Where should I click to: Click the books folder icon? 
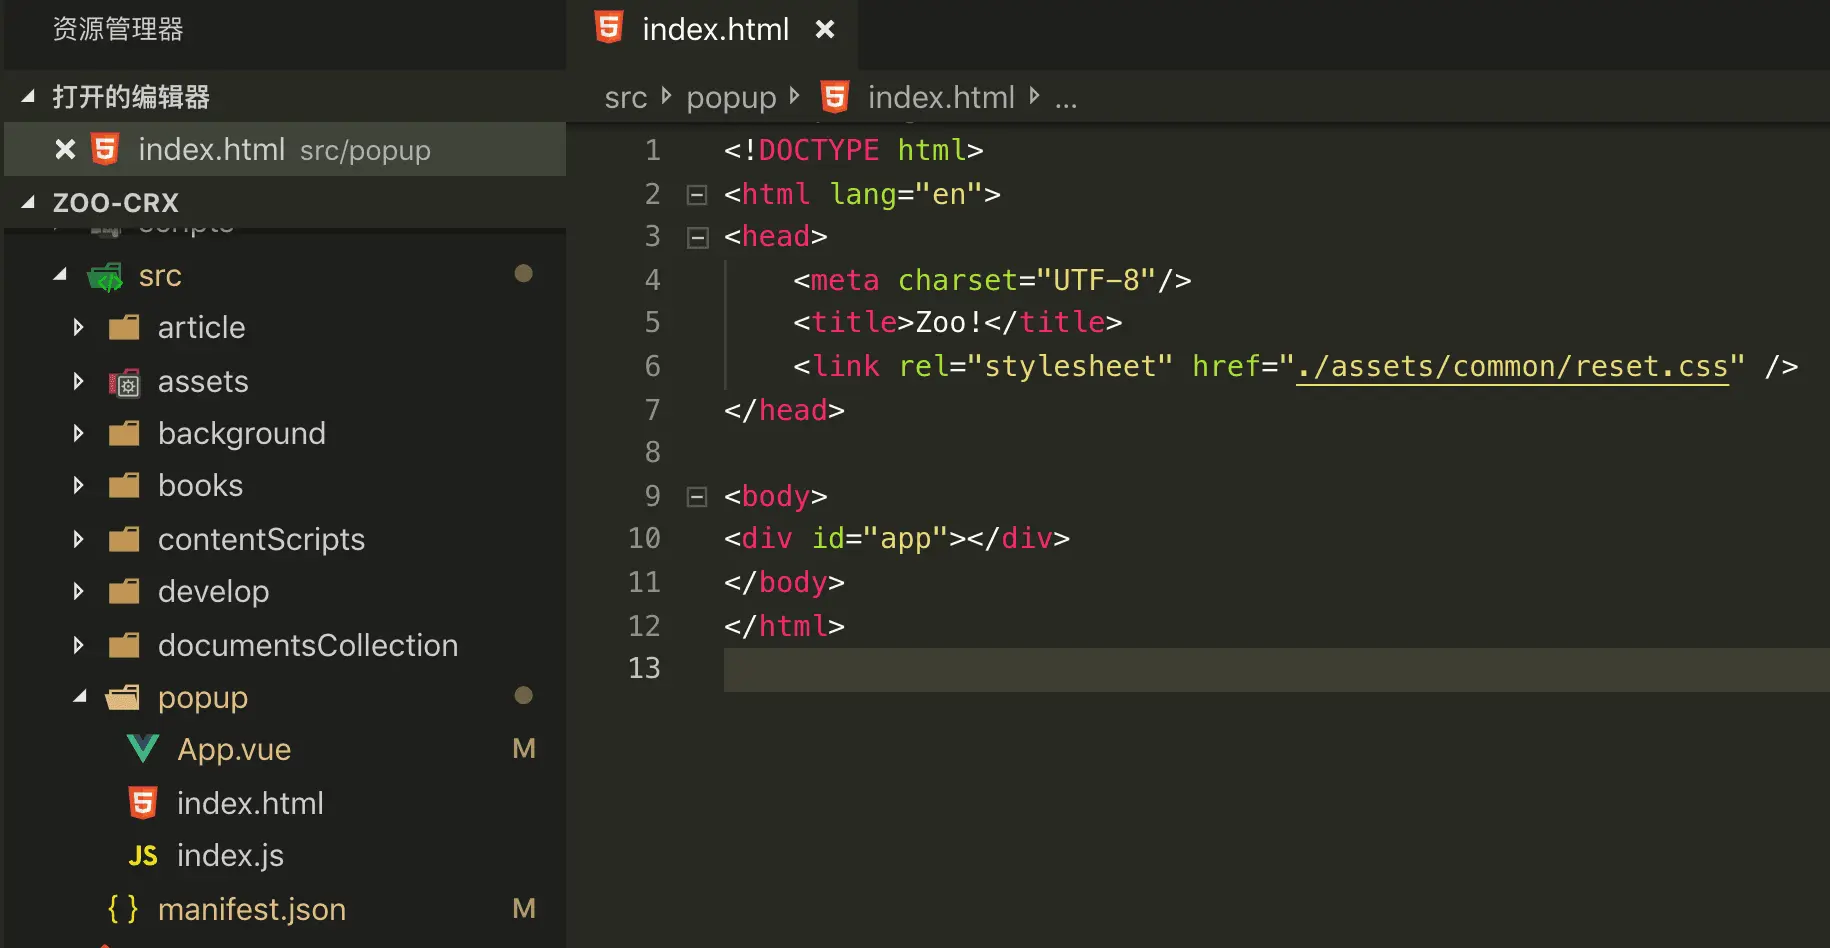(x=124, y=486)
